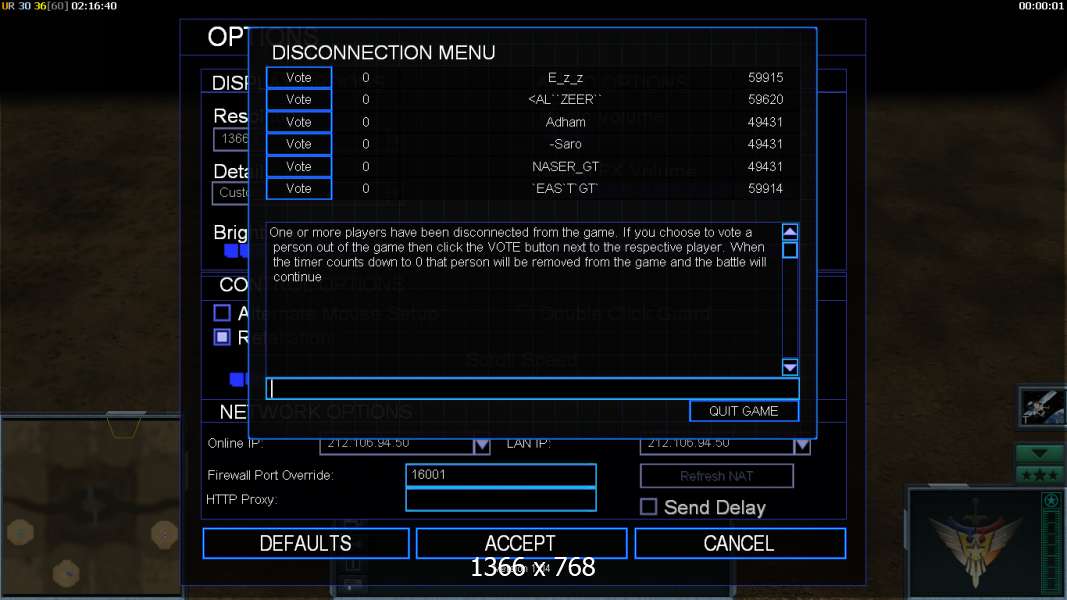Viewport: 1067px width, 600px height.
Task: Quit the game from disconnection menu
Action: coord(744,411)
